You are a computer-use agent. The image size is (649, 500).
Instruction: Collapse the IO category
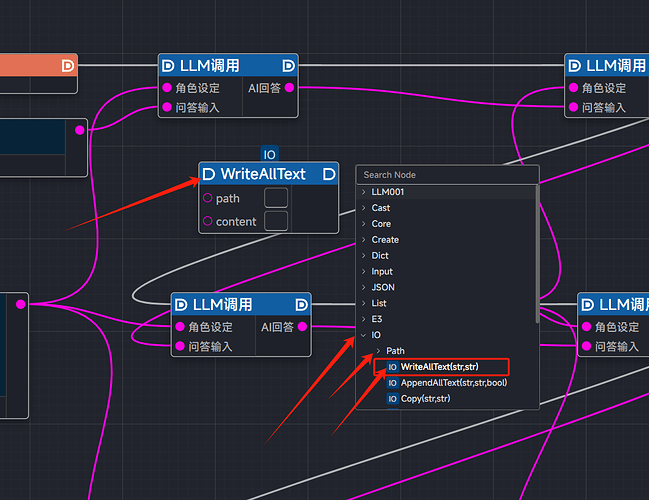tap(375, 335)
